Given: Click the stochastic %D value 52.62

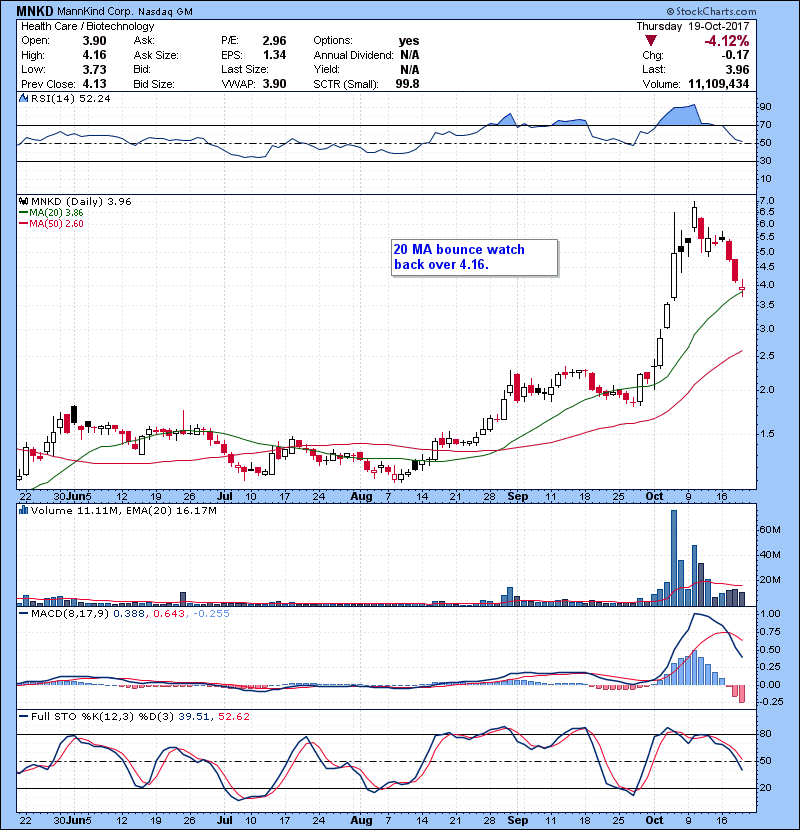Looking at the screenshot, I should point(233,716).
